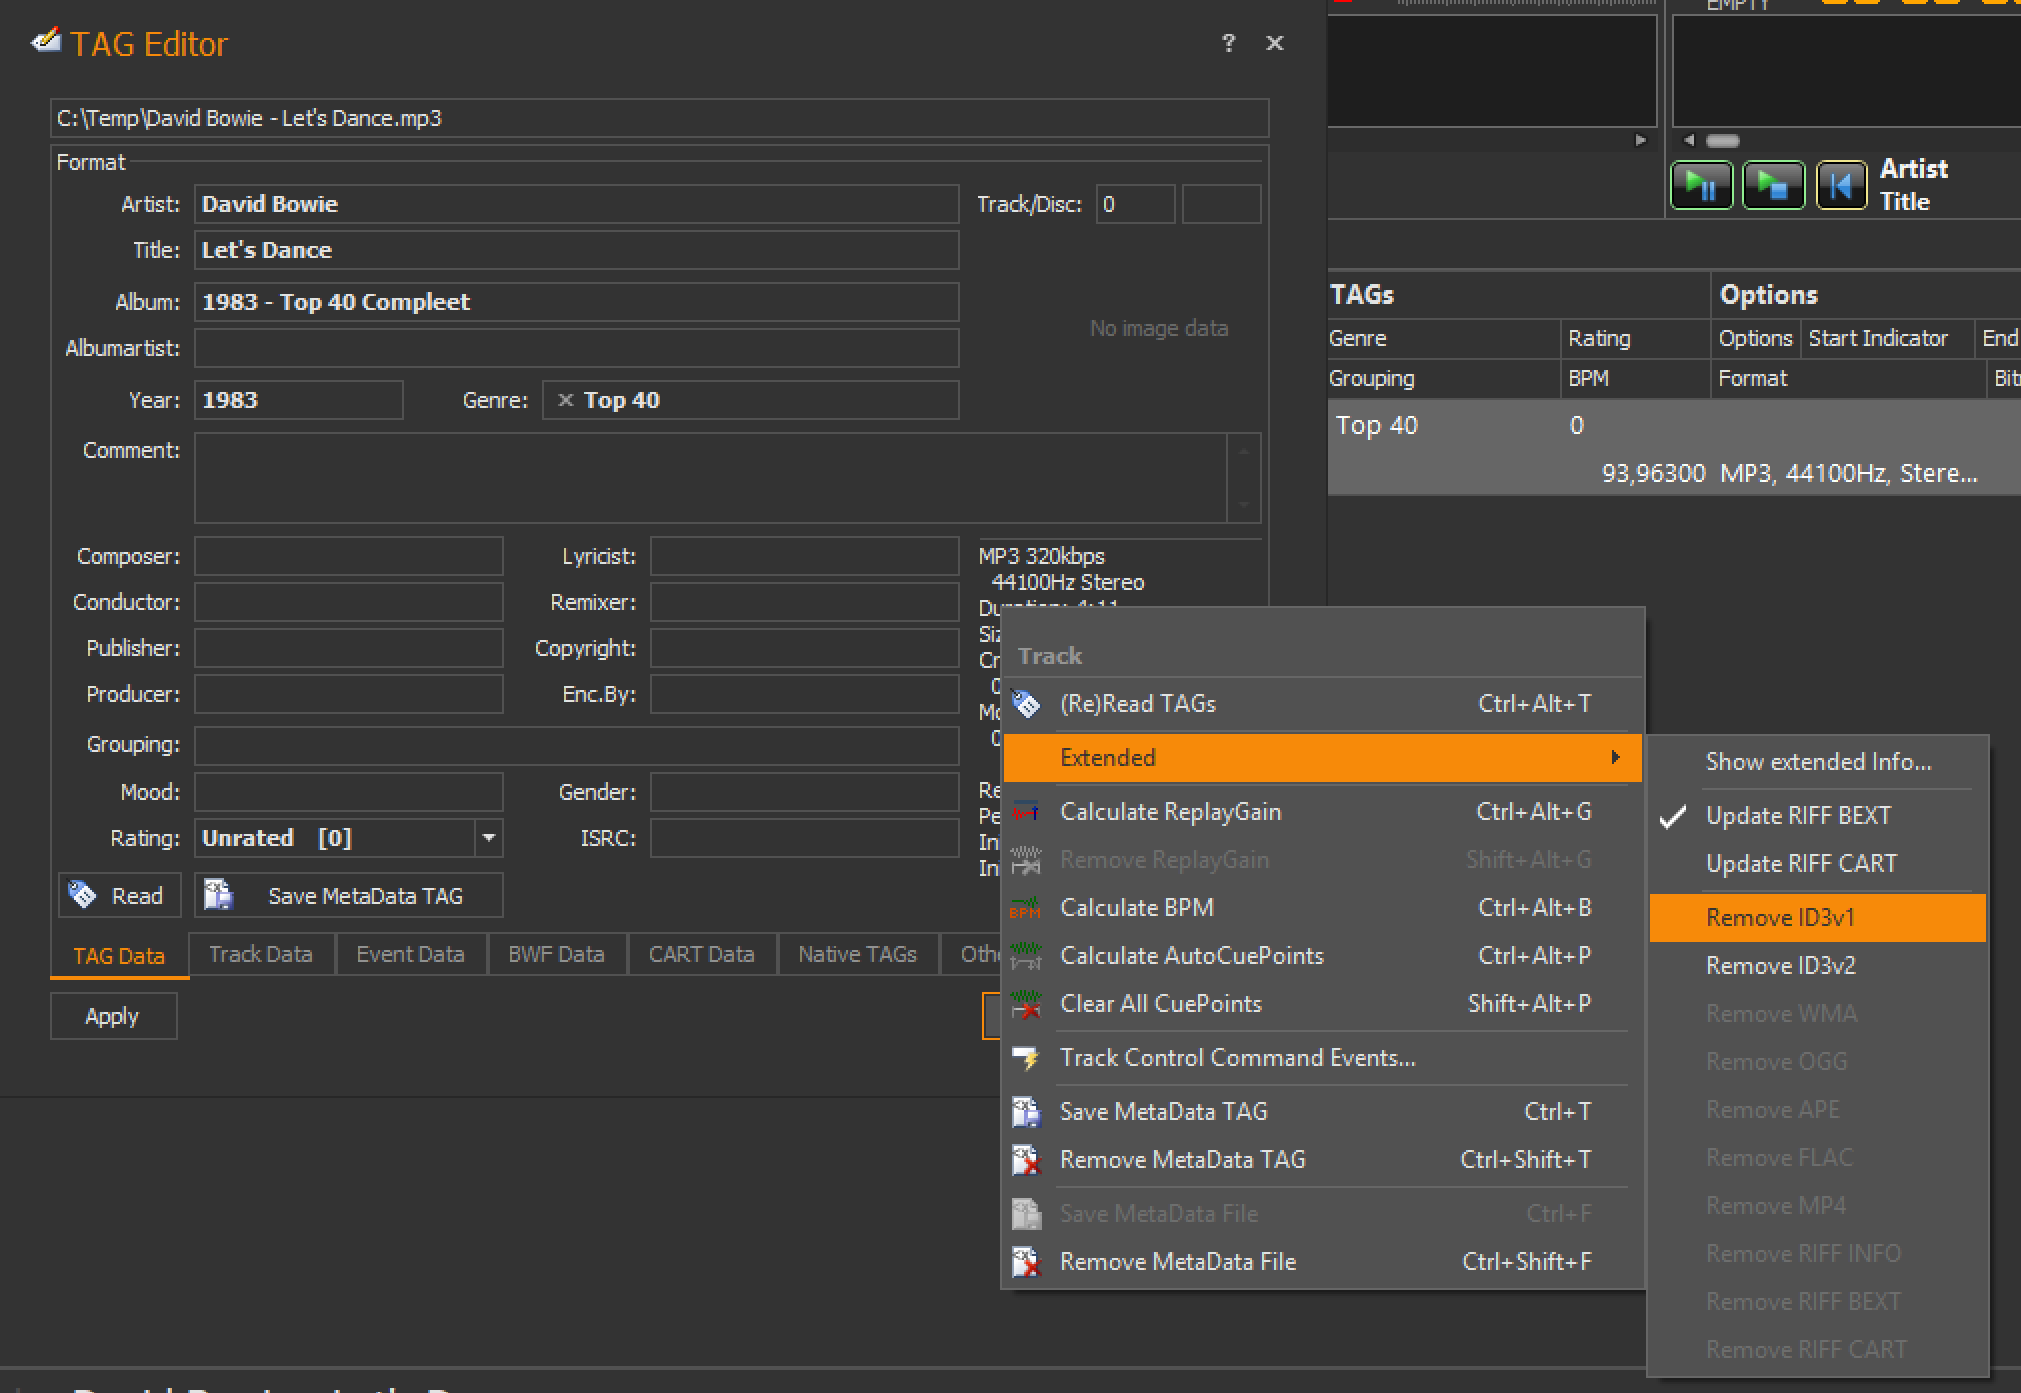Enable the Update RIFF CART option
This screenshot has height=1393, width=2021.
point(1800,864)
